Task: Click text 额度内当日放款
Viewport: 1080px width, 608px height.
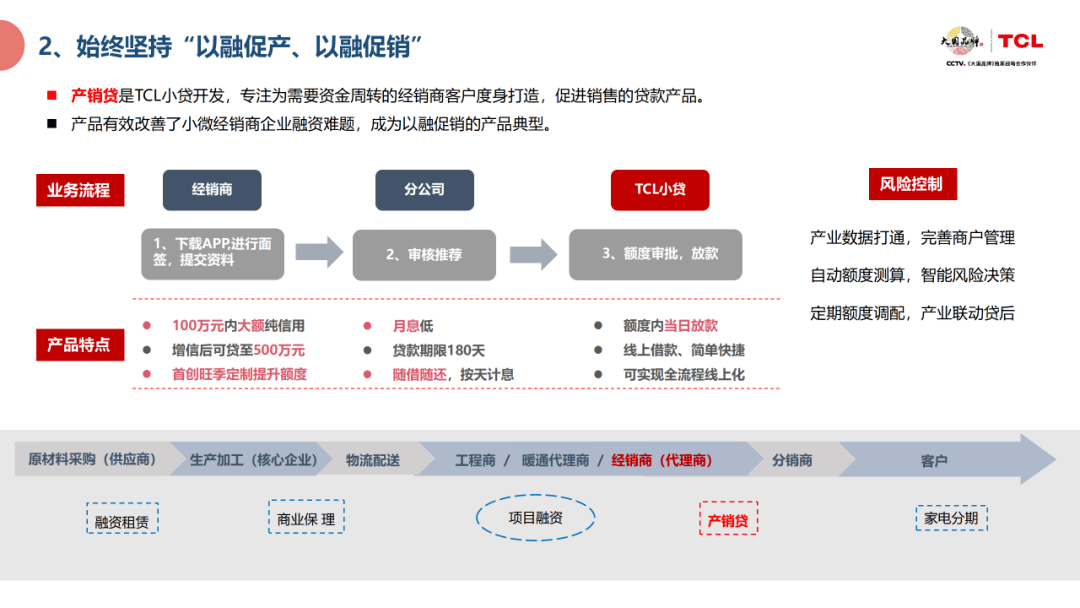Action: point(670,325)
